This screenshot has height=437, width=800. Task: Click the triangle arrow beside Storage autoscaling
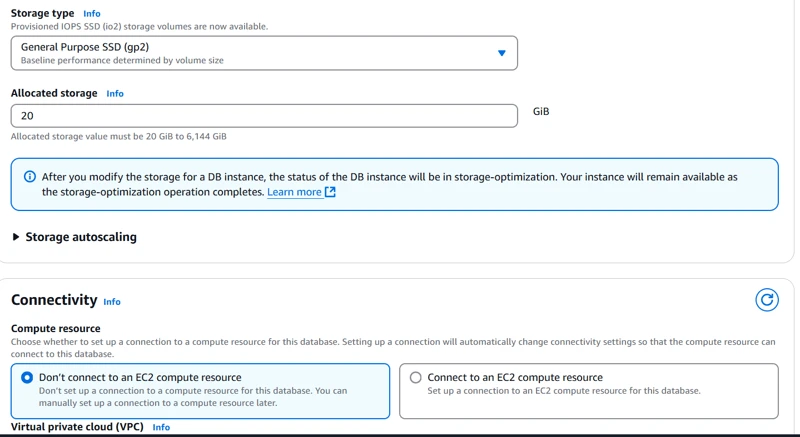(16, 237)
